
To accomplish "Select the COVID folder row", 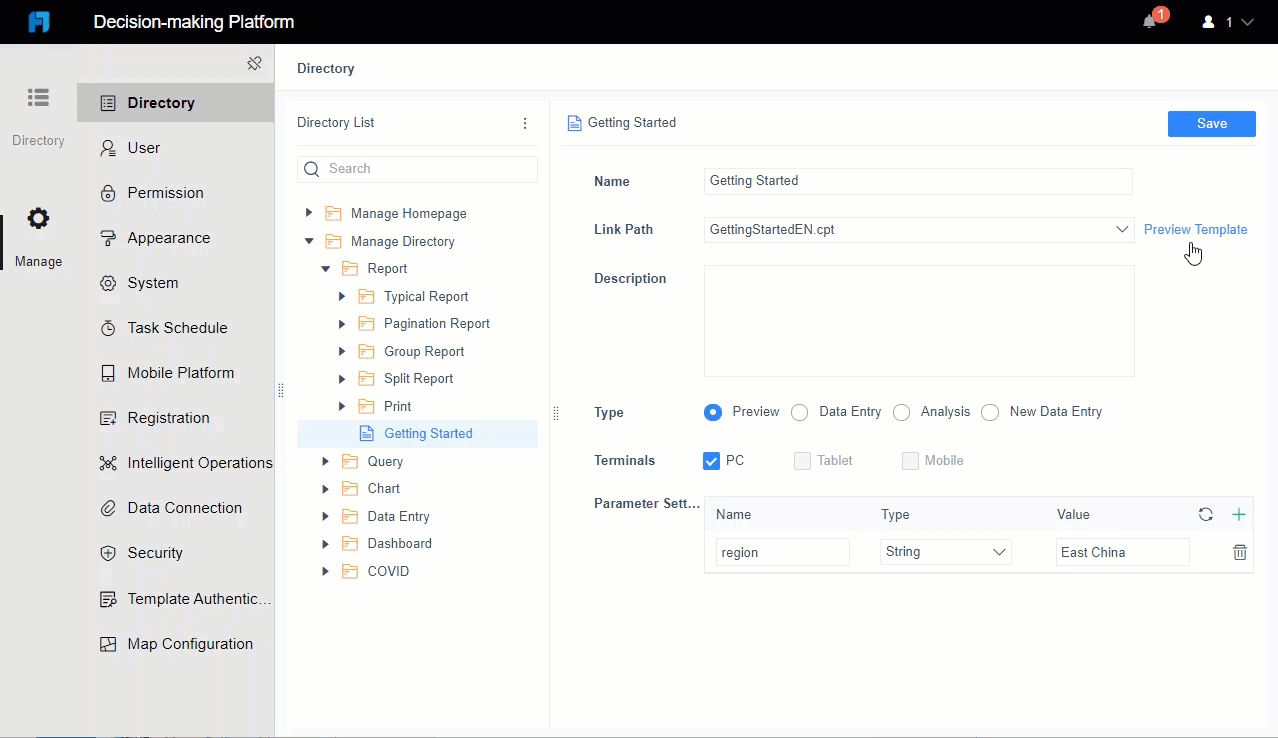I will pos(417,571).
